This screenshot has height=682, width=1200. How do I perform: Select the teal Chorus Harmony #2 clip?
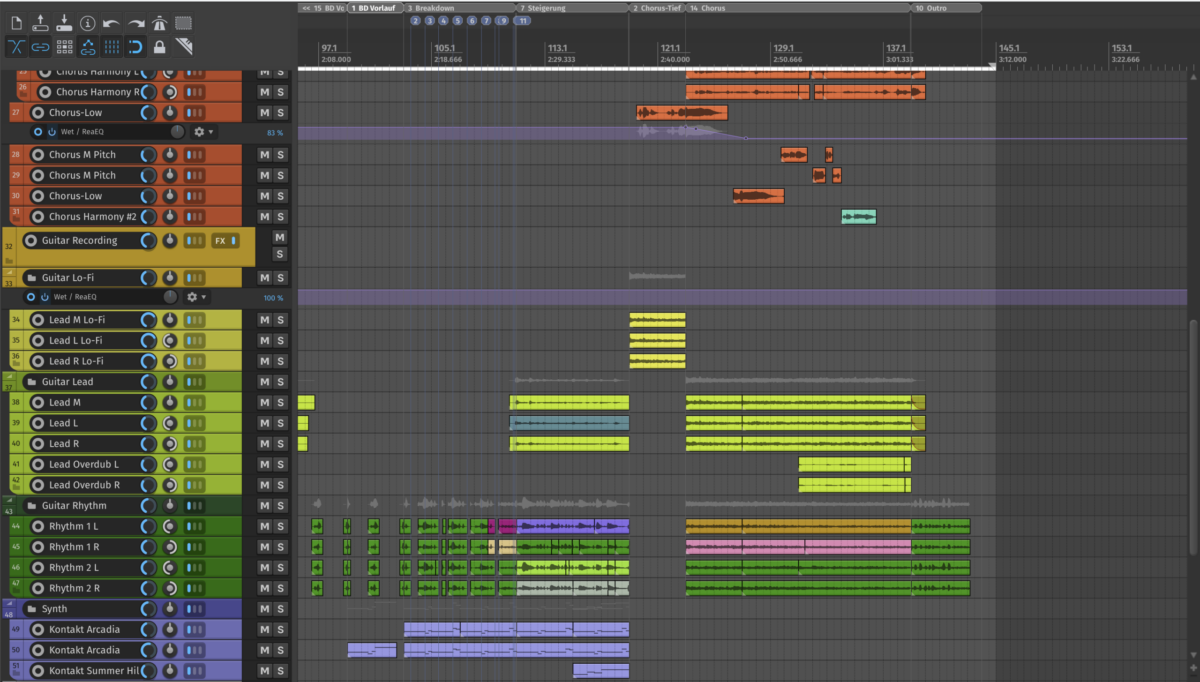pos(859,217)
